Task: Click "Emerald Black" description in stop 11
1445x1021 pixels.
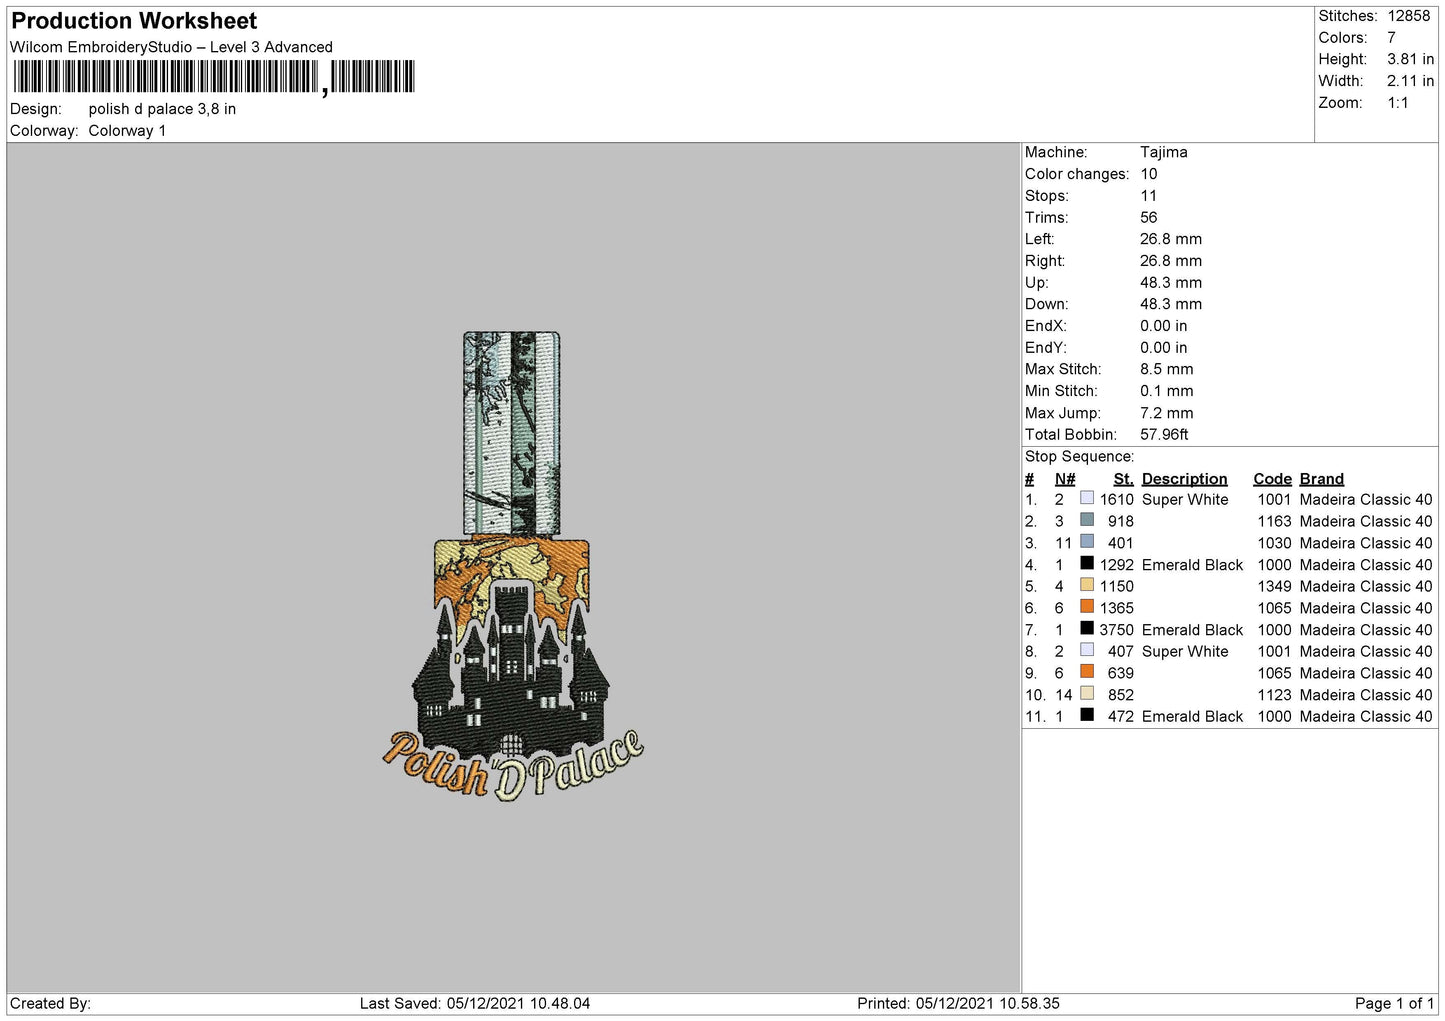Action: coord(1193,716)
